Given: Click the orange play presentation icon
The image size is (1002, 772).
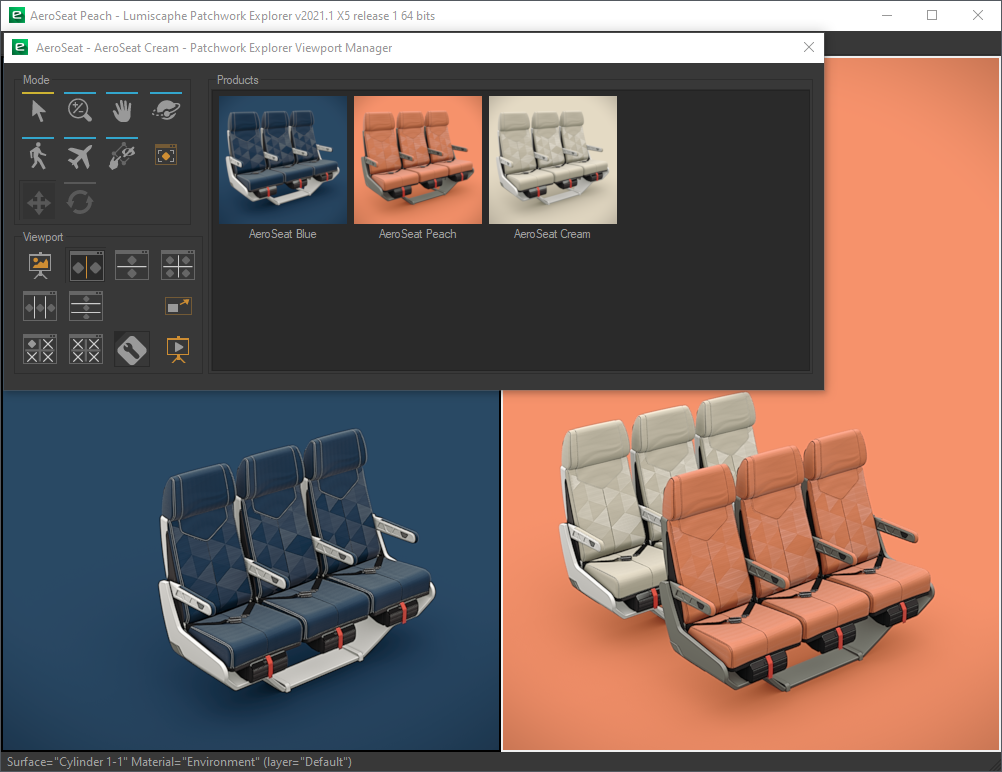Looking at the screenshot, I should [x=178, y=349].
